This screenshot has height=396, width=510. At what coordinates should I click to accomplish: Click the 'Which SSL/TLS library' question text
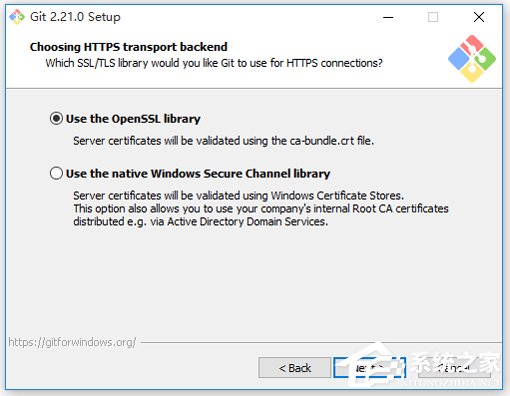[x=214, y=63]
